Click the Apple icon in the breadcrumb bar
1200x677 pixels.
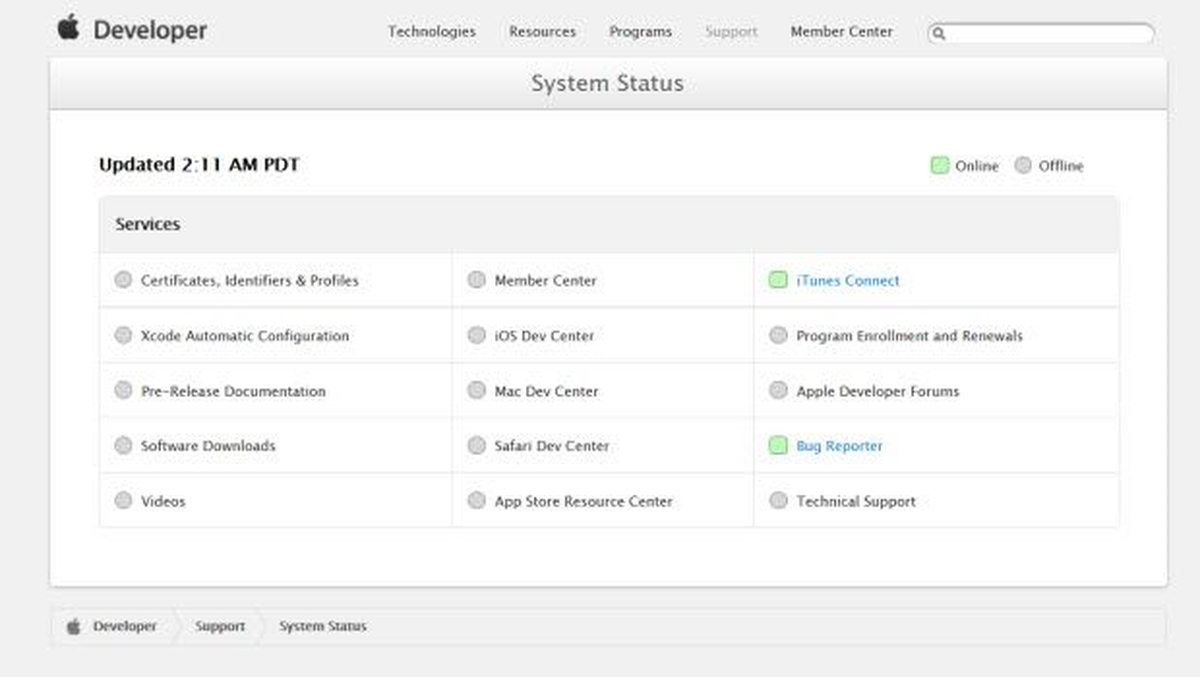point(73,626)
